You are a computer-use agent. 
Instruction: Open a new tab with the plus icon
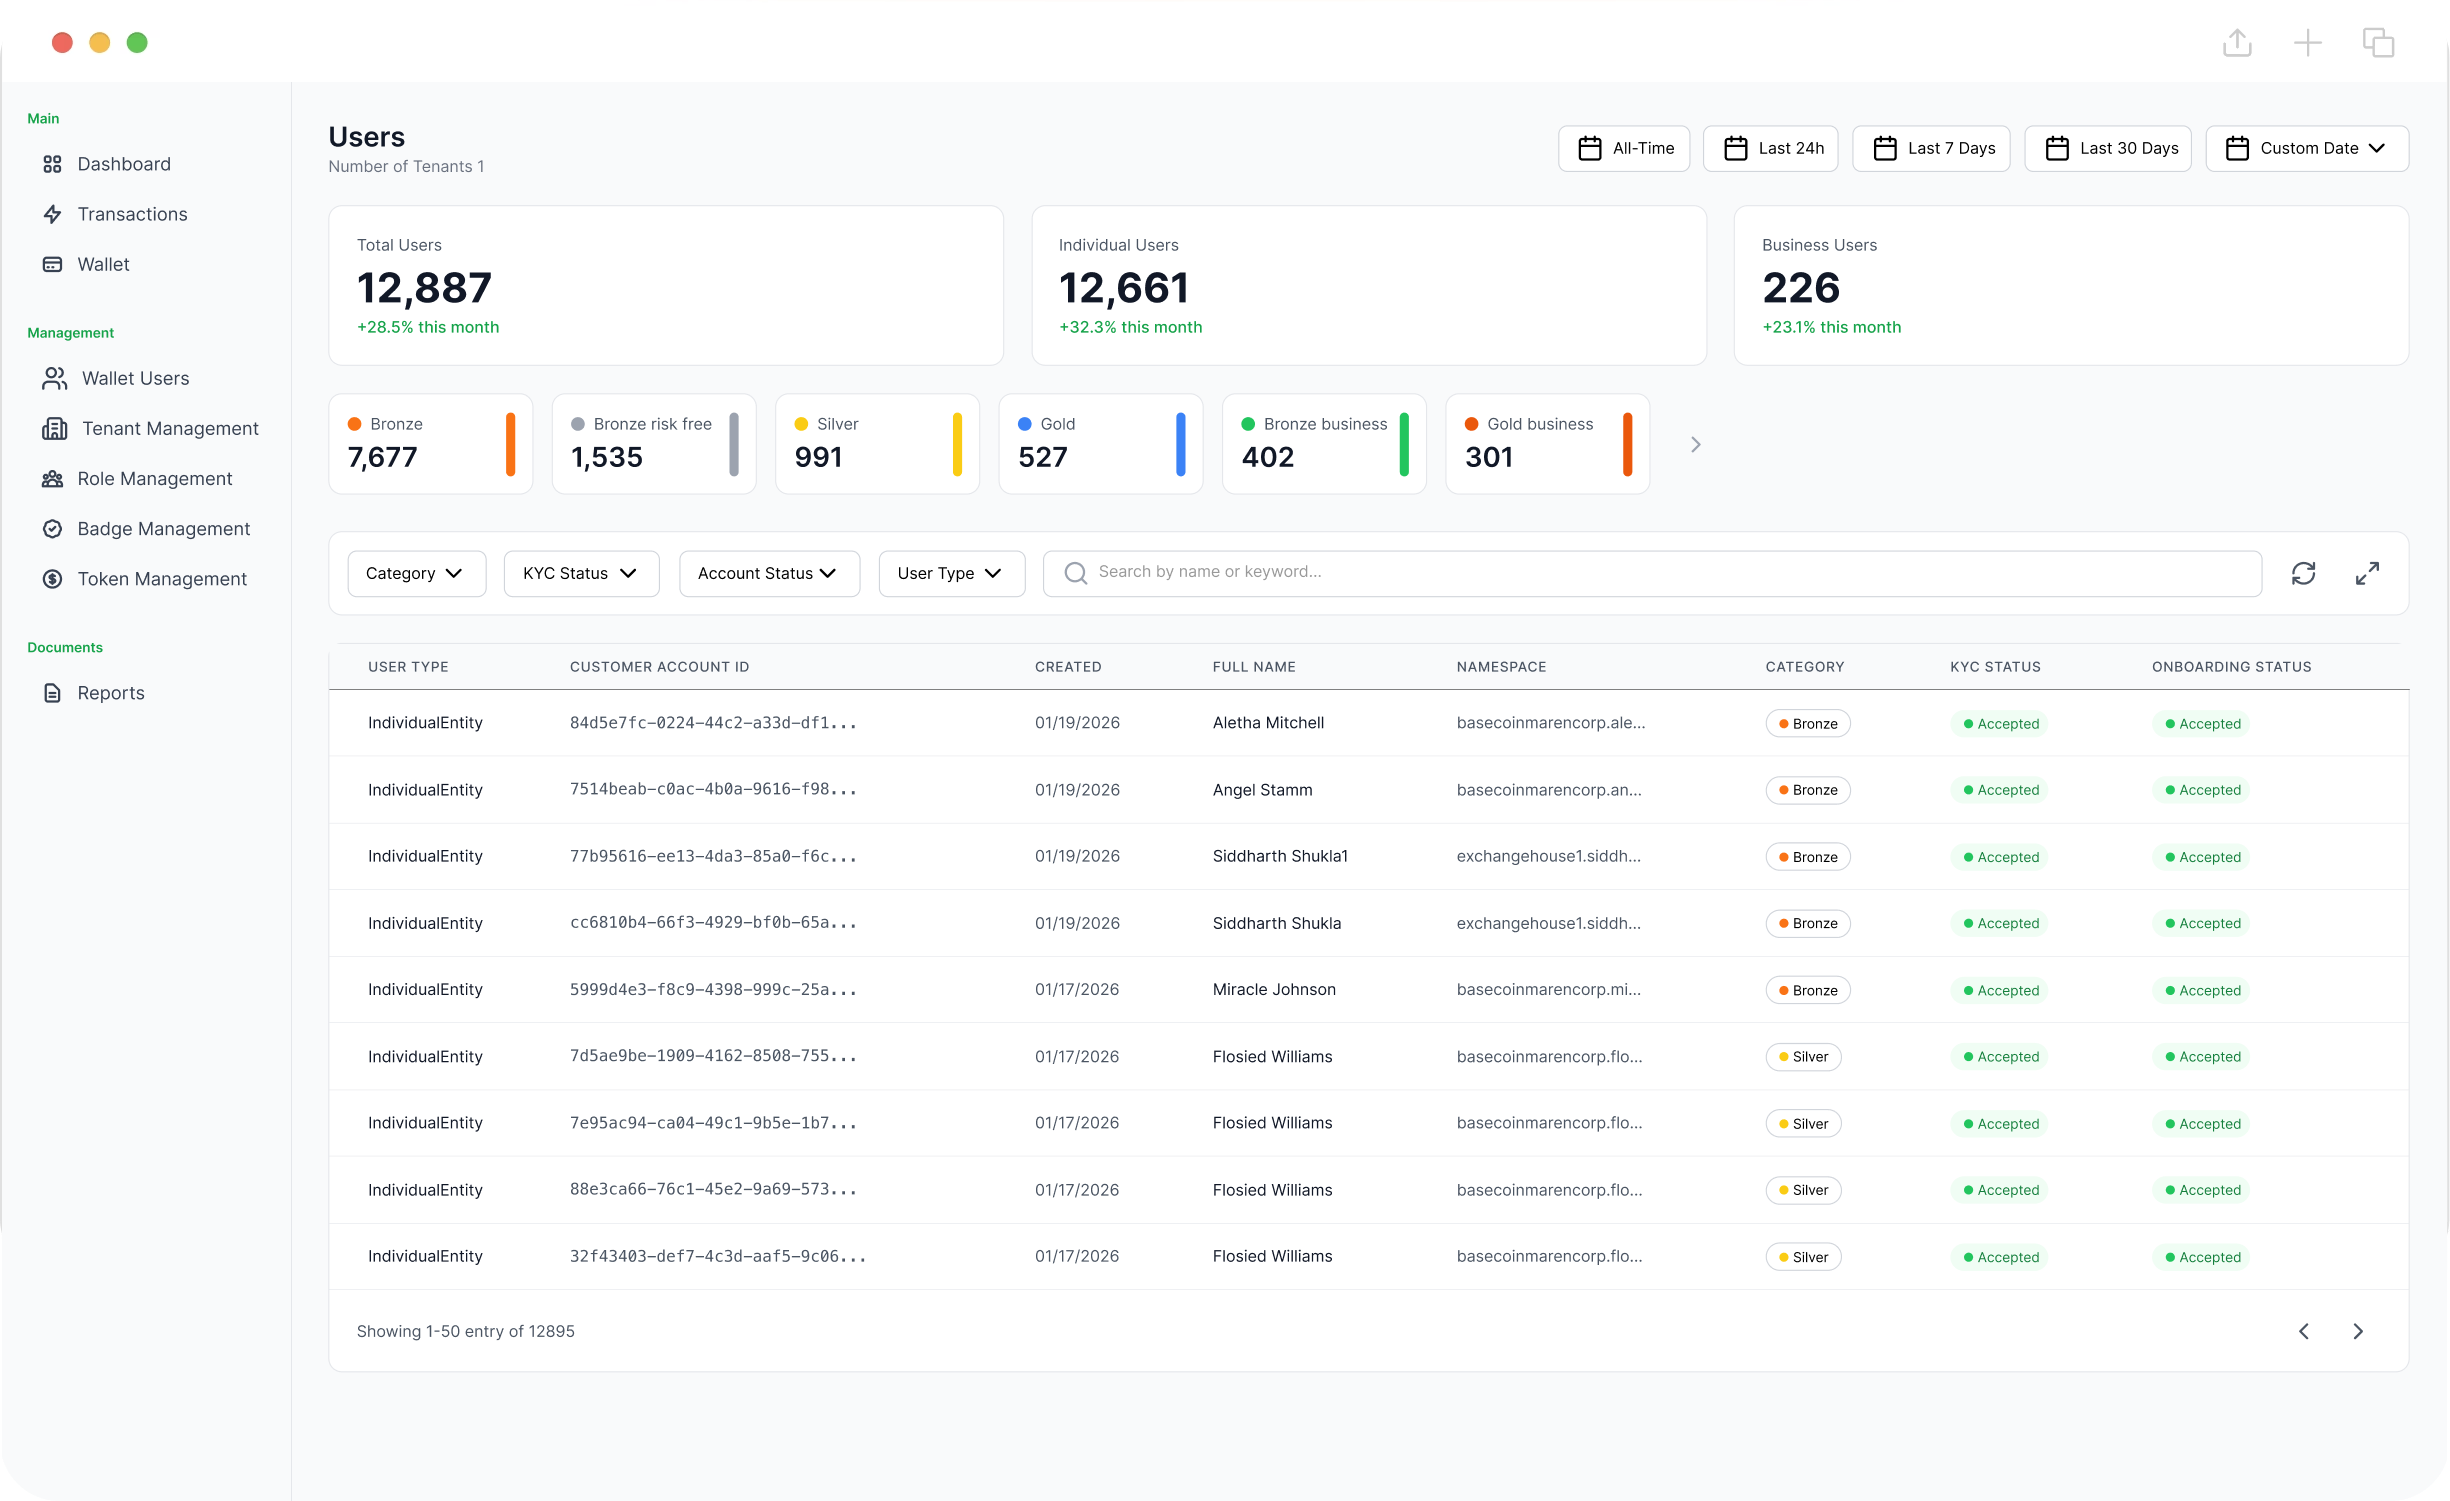(2308, 42)
